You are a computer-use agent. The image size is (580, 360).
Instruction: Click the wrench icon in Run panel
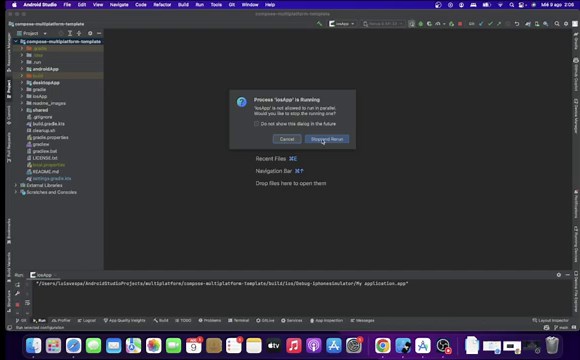pos(17,293)
